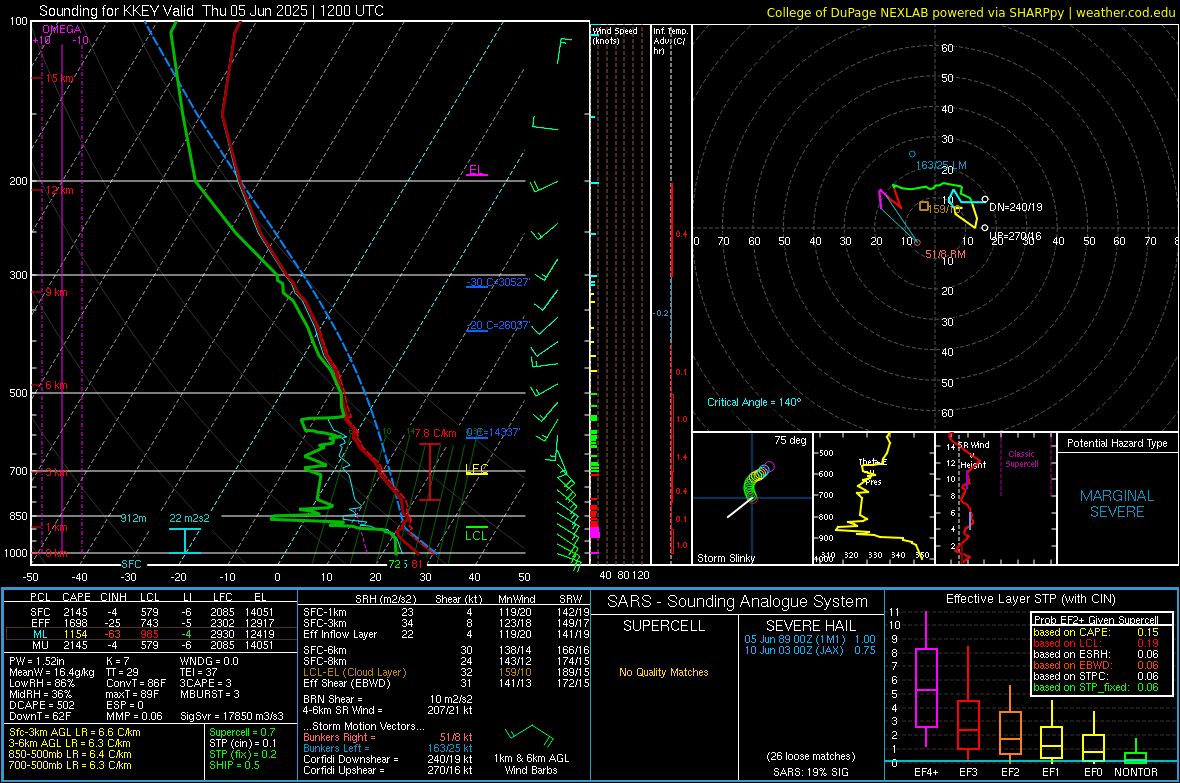Click the 05 Jun 89 00Z (1M1) hail match
The width and height of the screenshot is (1180, 783).
tap(810, 639)
